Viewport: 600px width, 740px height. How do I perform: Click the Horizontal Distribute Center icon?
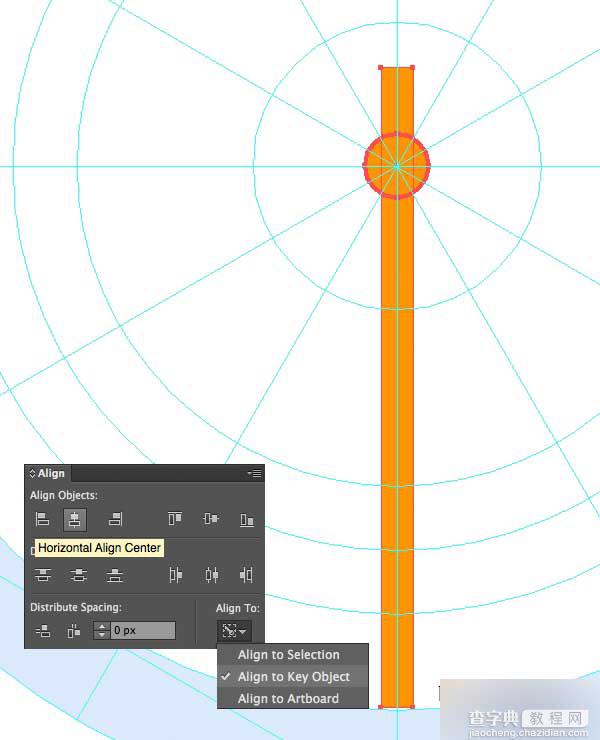pyautogui.click(x=211, y=575)
